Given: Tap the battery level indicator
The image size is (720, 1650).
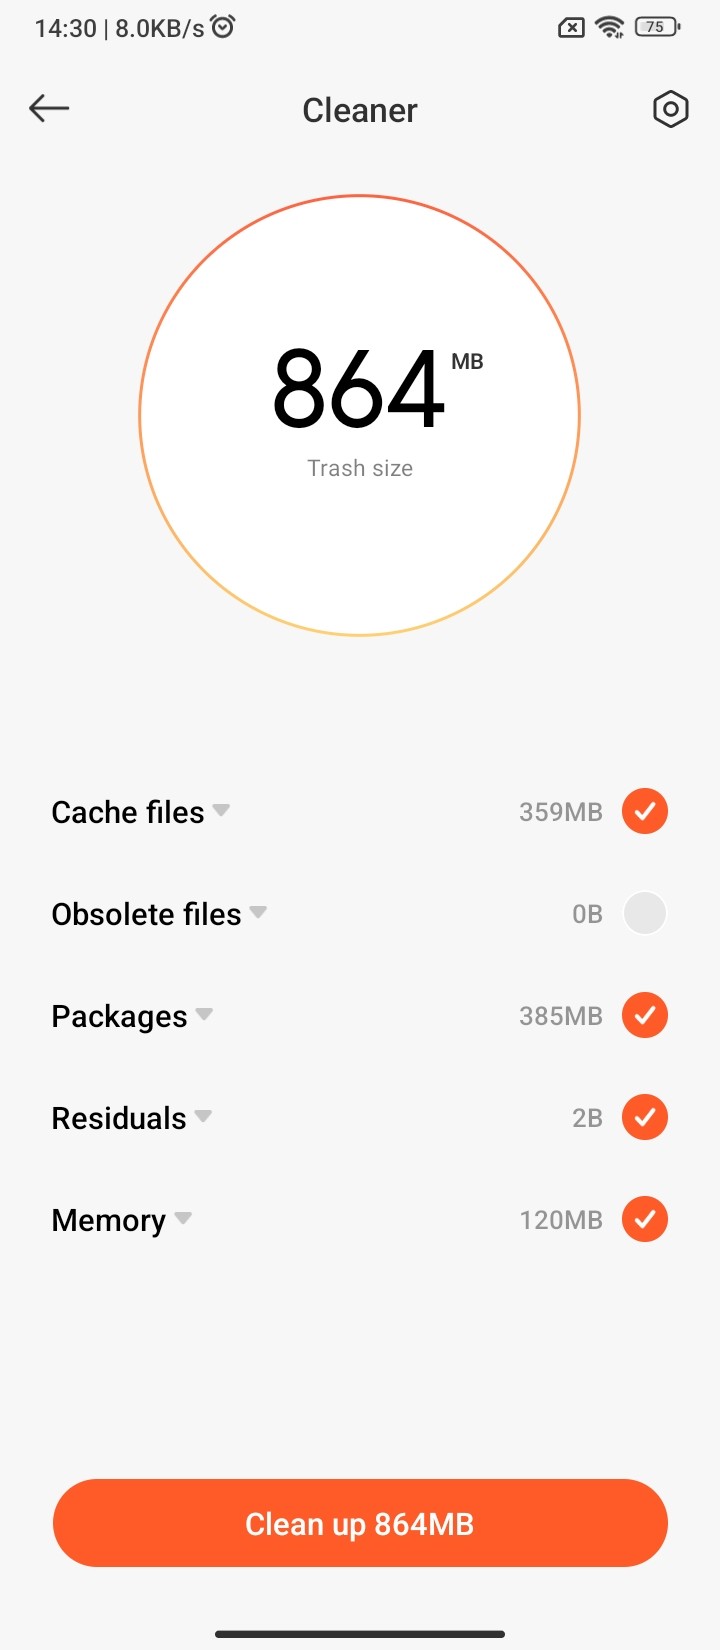Looking at the screenshot, I should [656, 27].
